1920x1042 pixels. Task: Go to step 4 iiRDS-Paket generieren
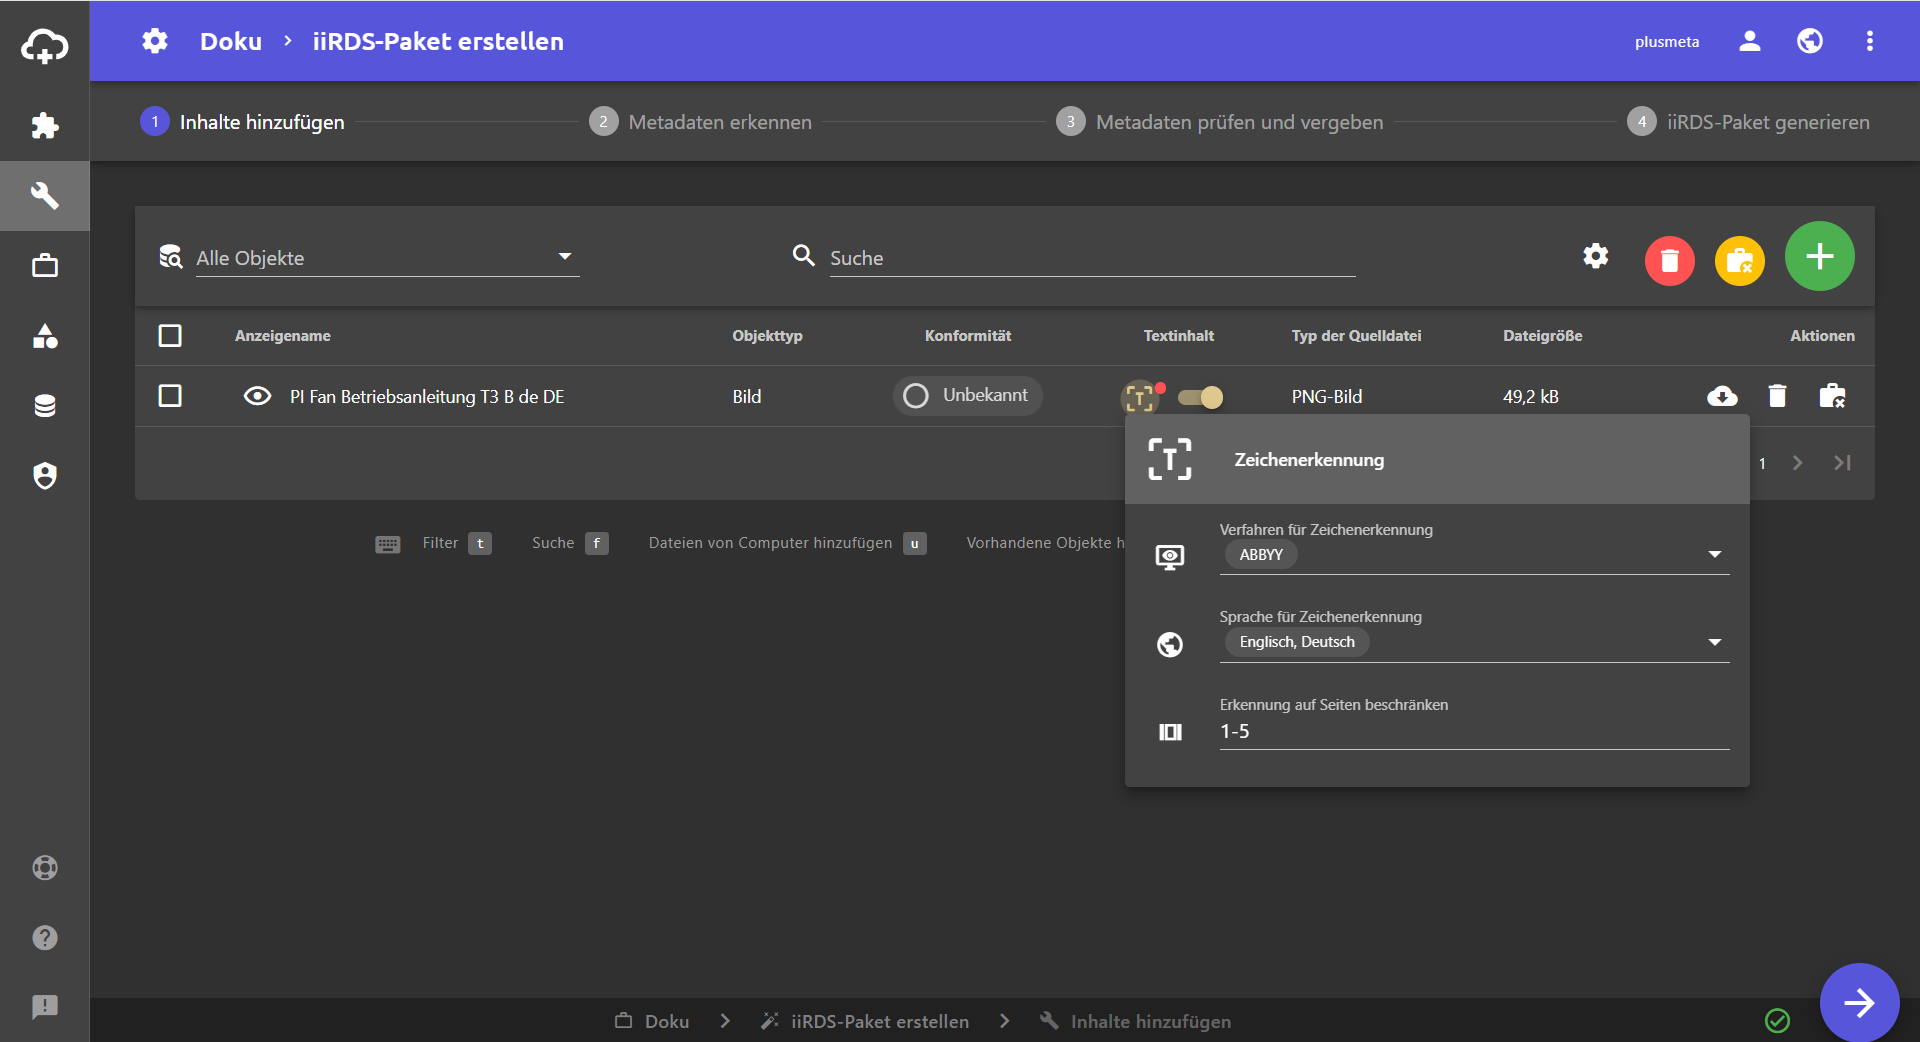pos(1749,122)
